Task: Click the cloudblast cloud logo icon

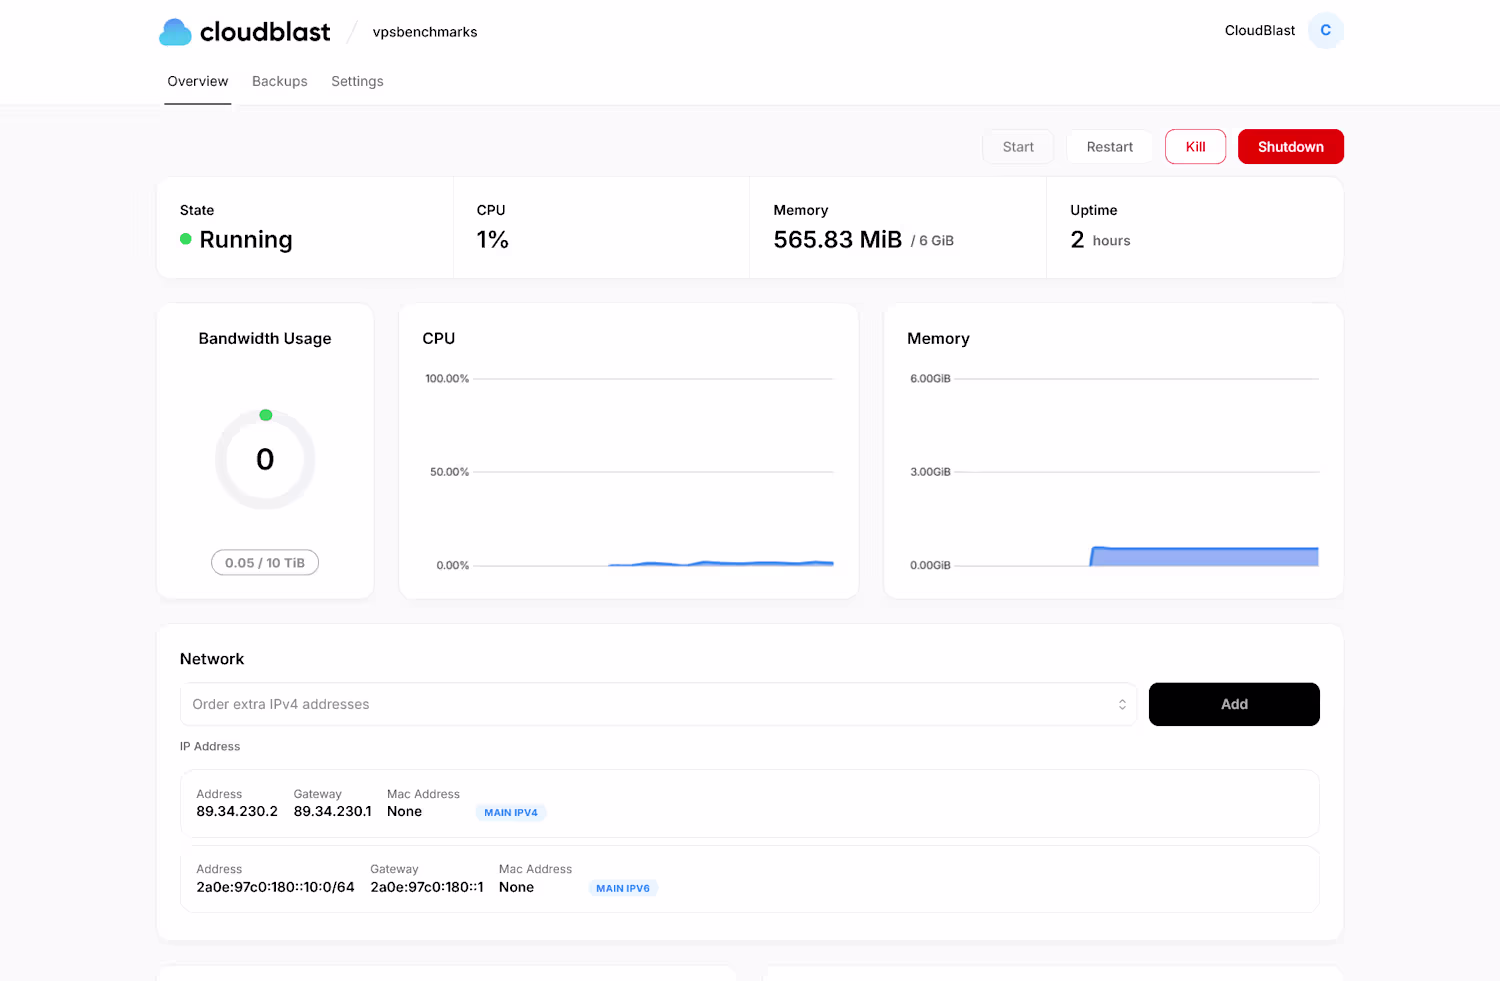Action: [x=175, y=32]
